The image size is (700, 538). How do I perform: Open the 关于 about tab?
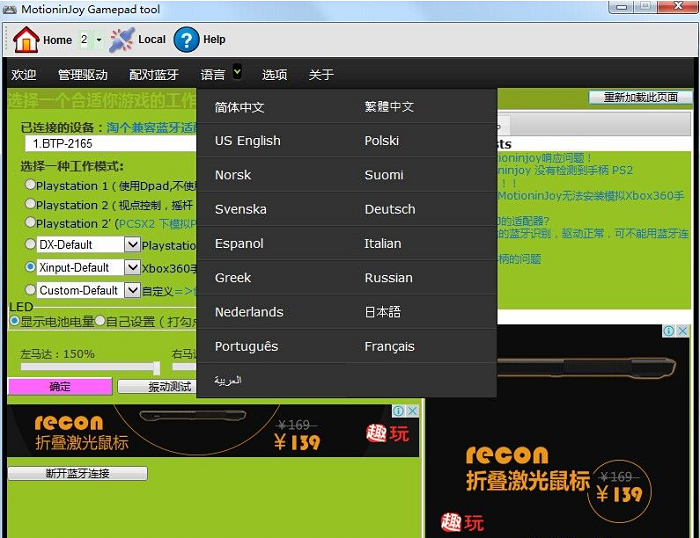click(321, 74)
